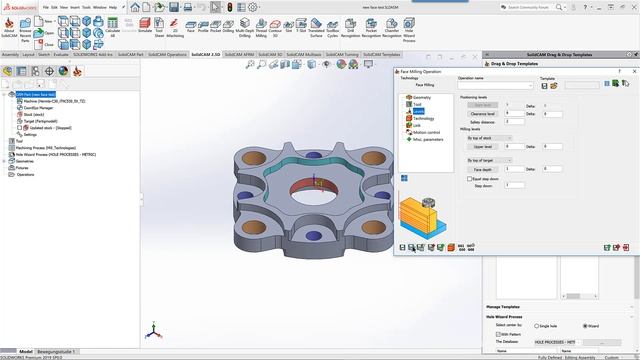Switch to the Evaluate tab
The width and height of the screenshot is (640, 360).
tap(61, 55)
